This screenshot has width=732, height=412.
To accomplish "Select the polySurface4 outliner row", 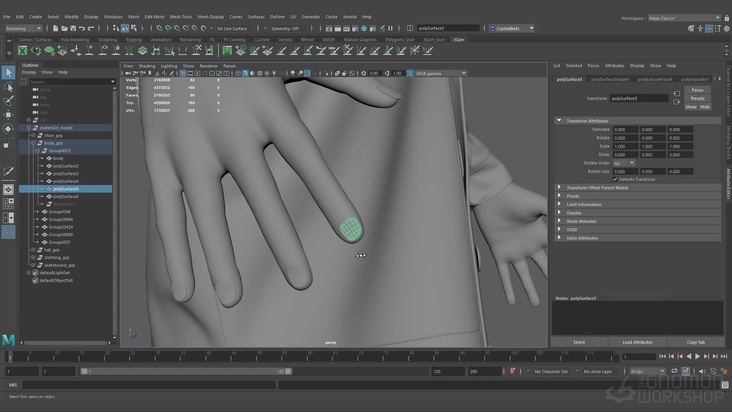I will 65,181.
